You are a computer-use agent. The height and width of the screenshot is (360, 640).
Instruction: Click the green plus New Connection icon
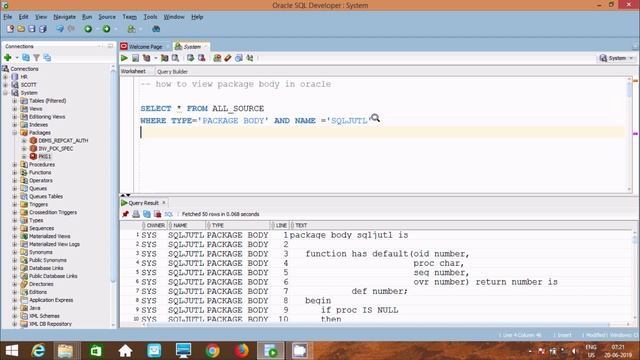7,58
